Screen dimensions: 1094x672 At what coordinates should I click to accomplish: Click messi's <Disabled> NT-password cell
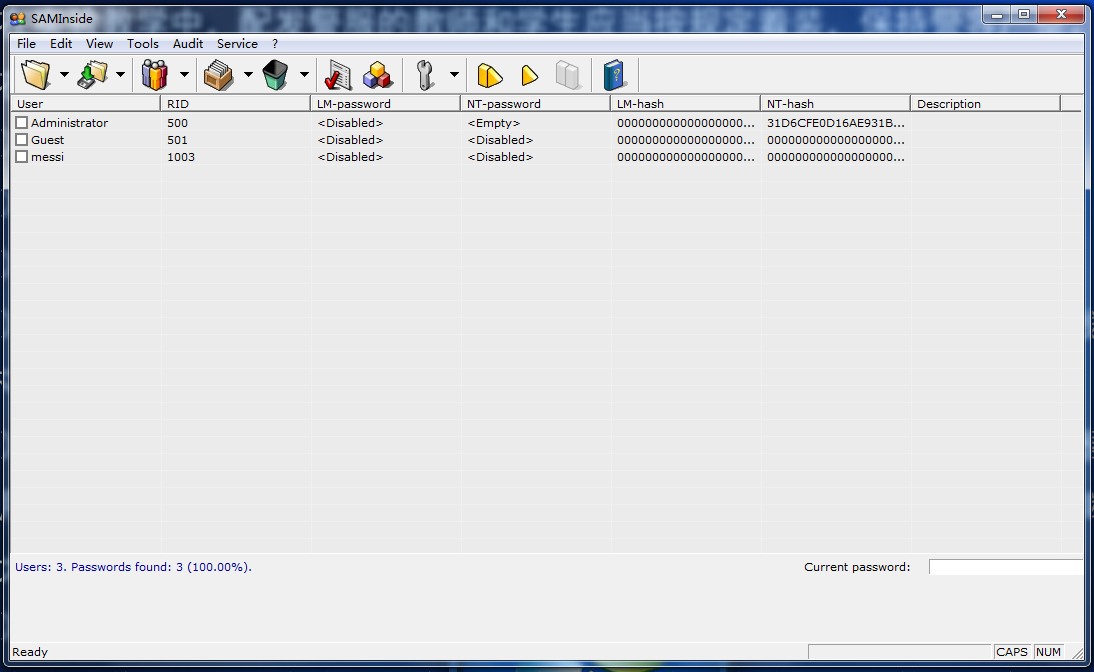coord(500,157)
